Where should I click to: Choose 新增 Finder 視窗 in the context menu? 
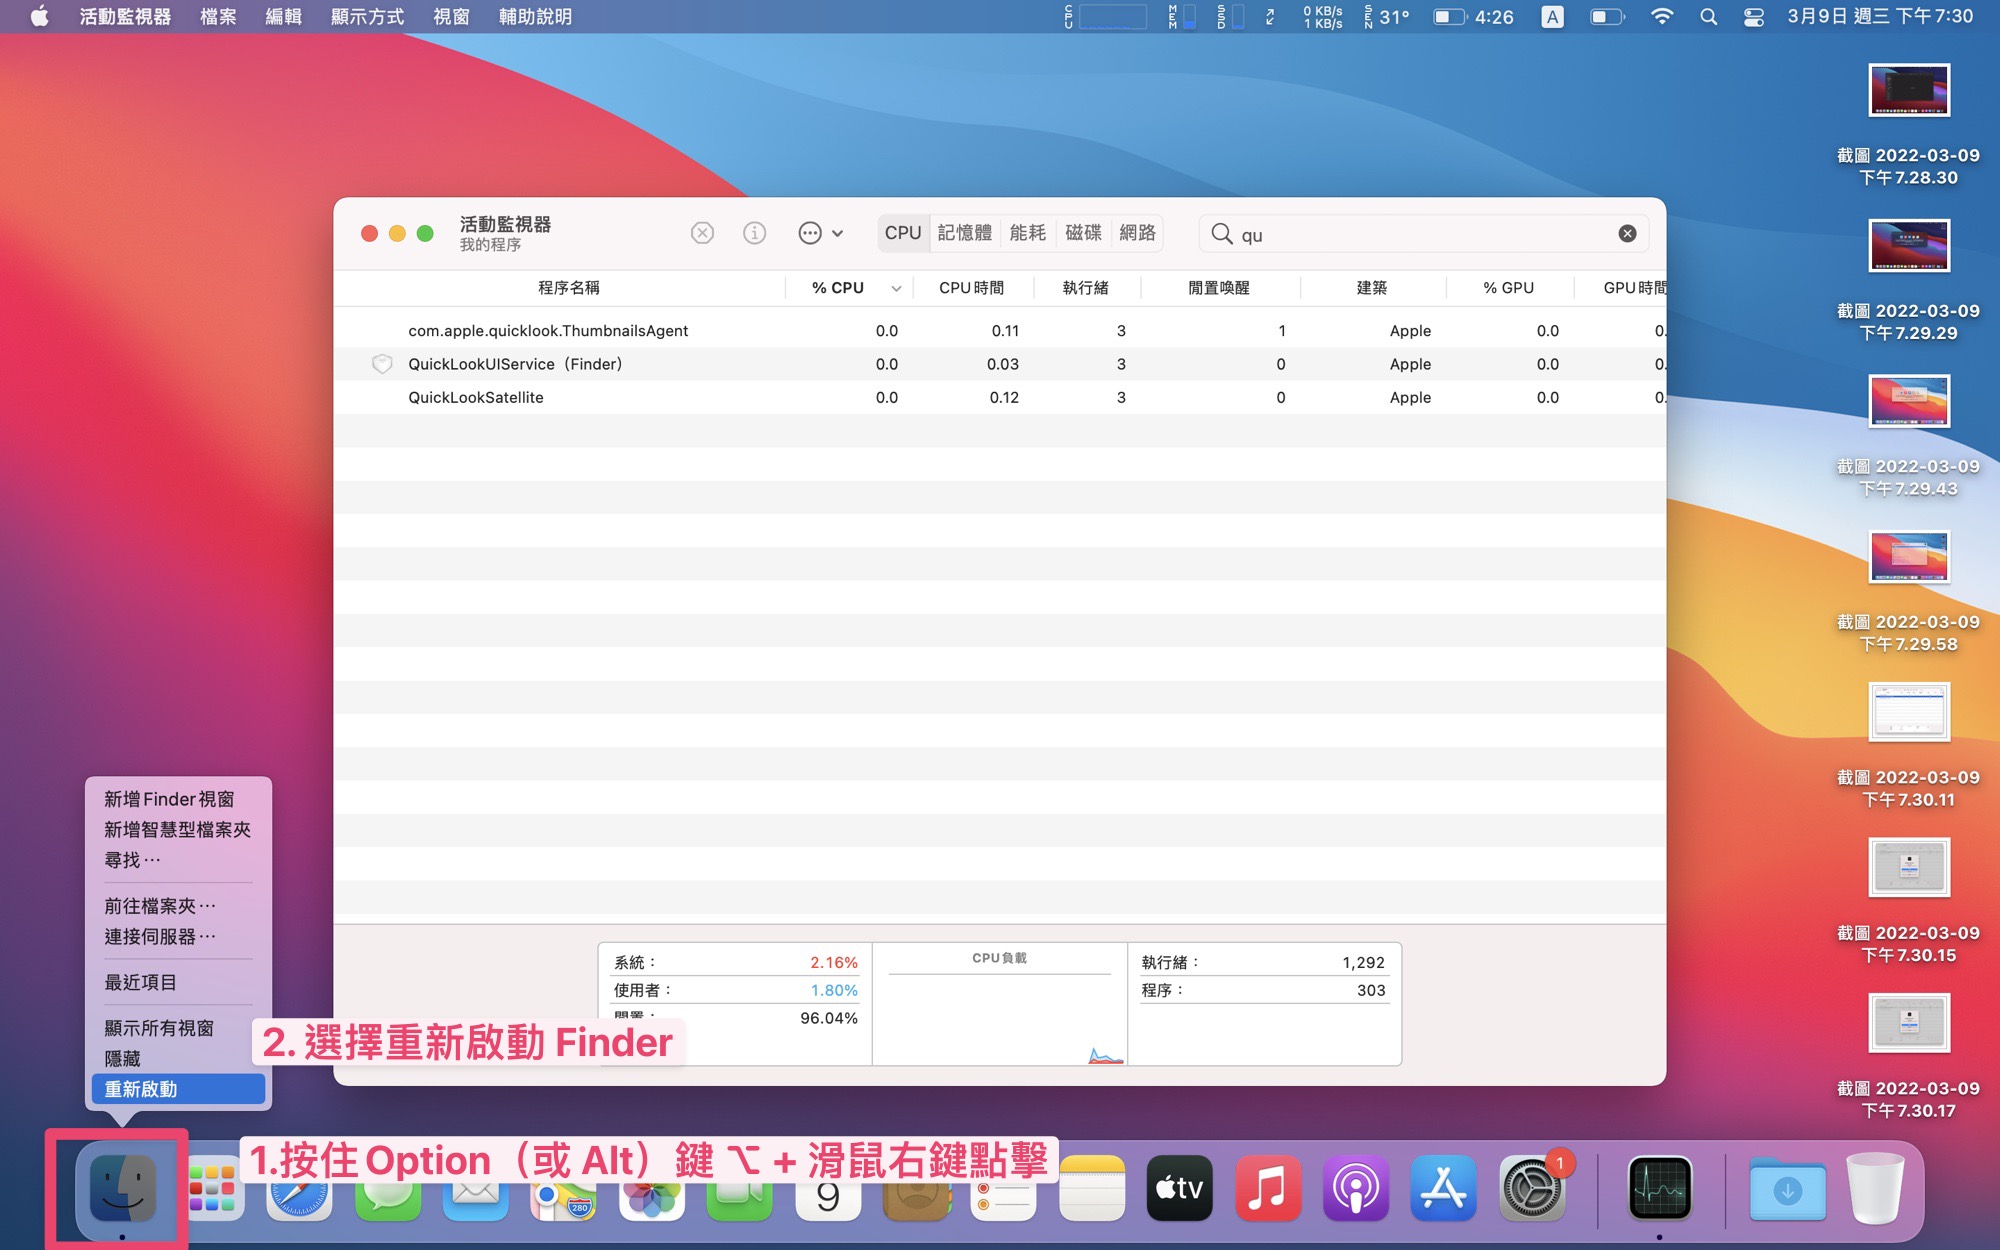178,799
